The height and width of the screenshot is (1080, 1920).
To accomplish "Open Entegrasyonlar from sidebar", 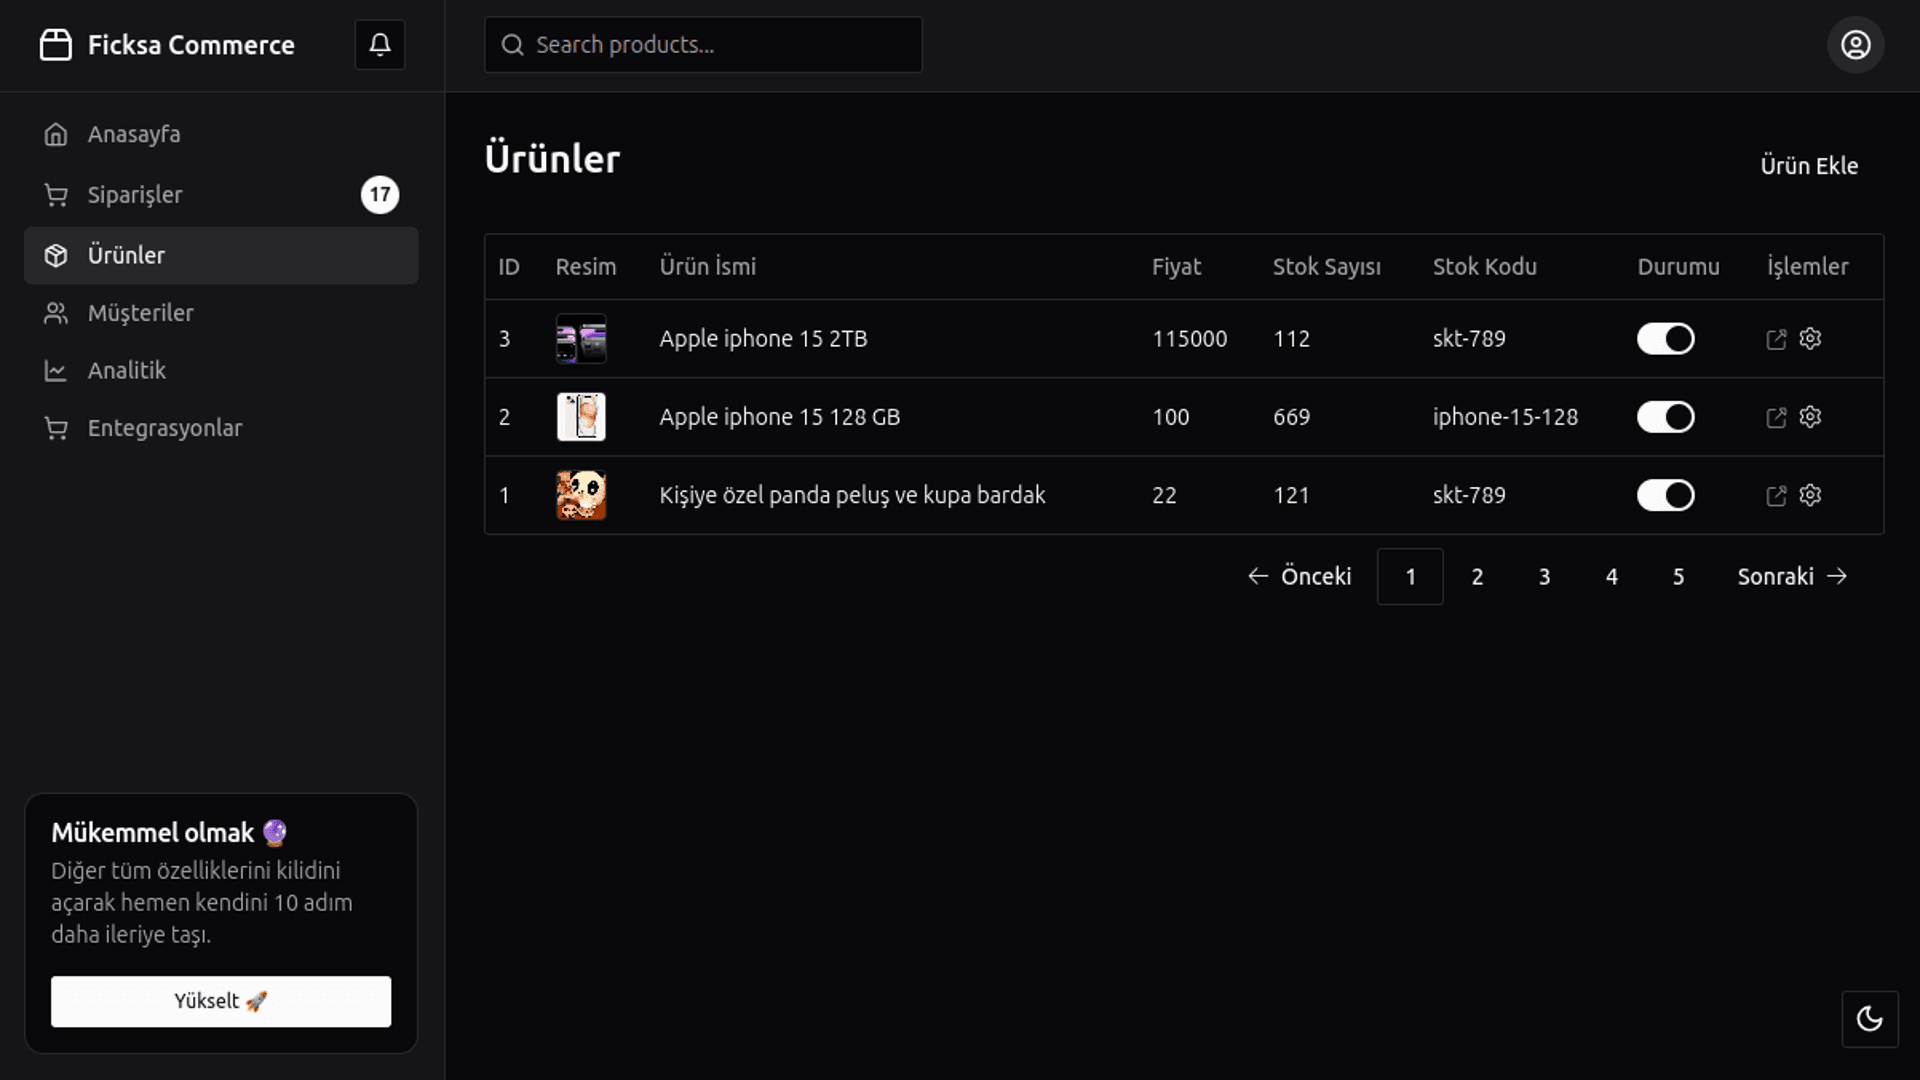I will coord(164,429).
